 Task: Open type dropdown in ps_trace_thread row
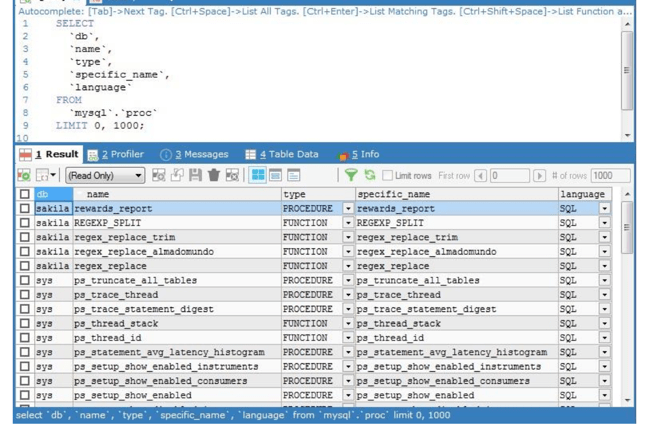click(x=348, y=295)
